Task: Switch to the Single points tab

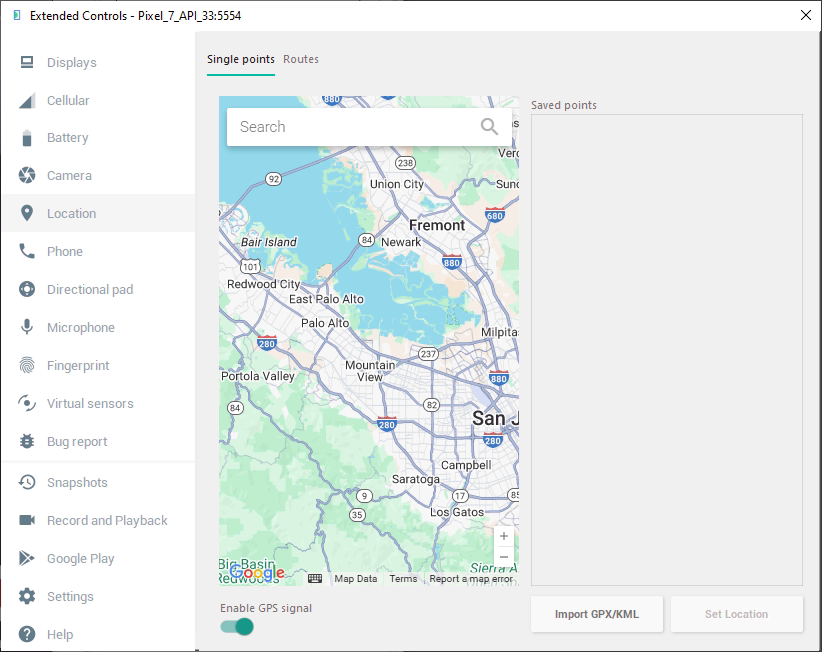Action: click(x=241, y=59)
